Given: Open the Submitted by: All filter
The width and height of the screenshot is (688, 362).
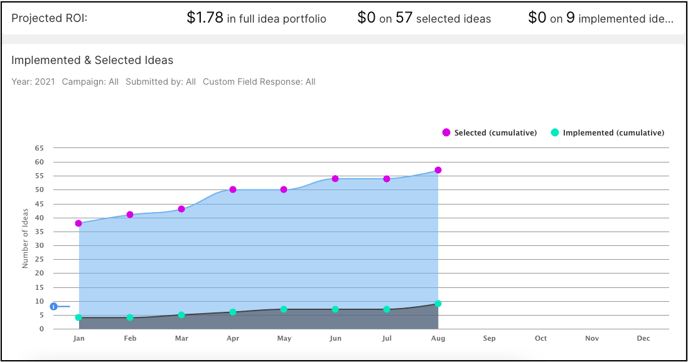Looking at the screenshot, I should coord(161,82).
